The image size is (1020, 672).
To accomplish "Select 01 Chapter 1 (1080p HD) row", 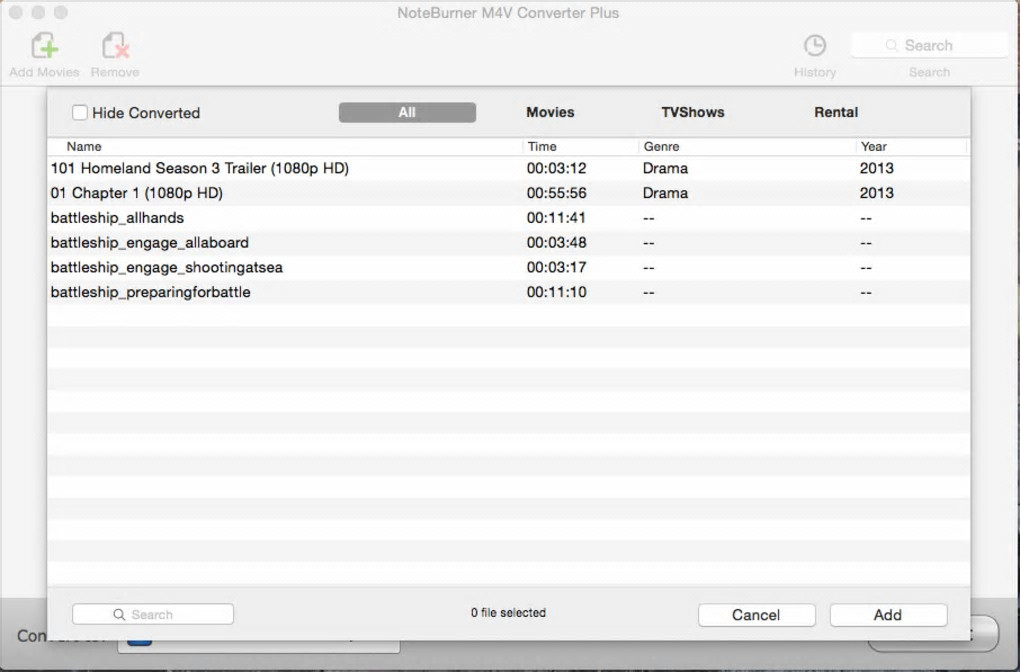I will 509,193.
